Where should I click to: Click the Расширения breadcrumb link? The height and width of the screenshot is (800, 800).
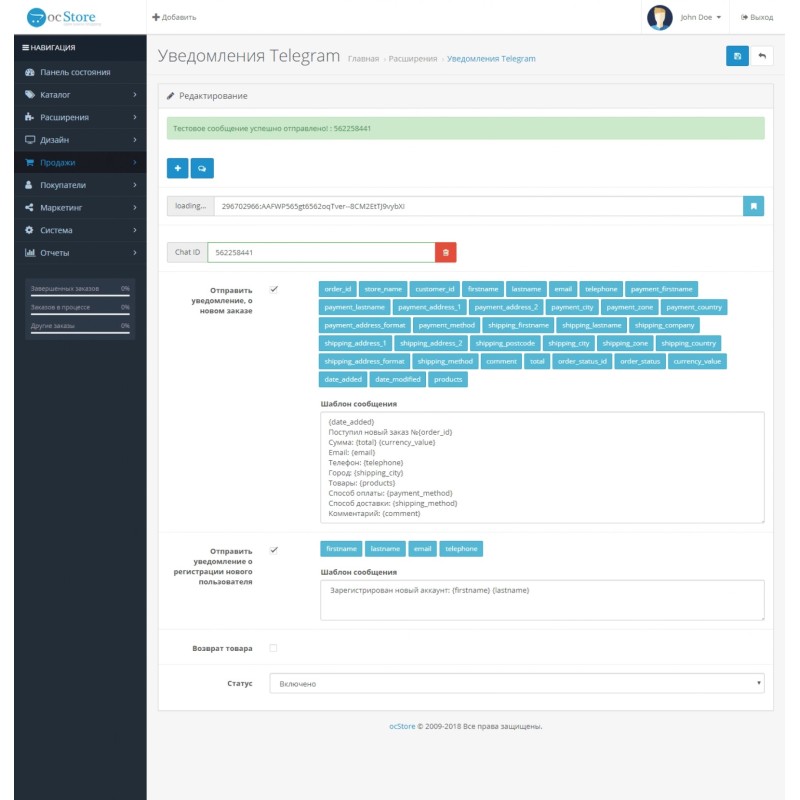coord(413,60)
